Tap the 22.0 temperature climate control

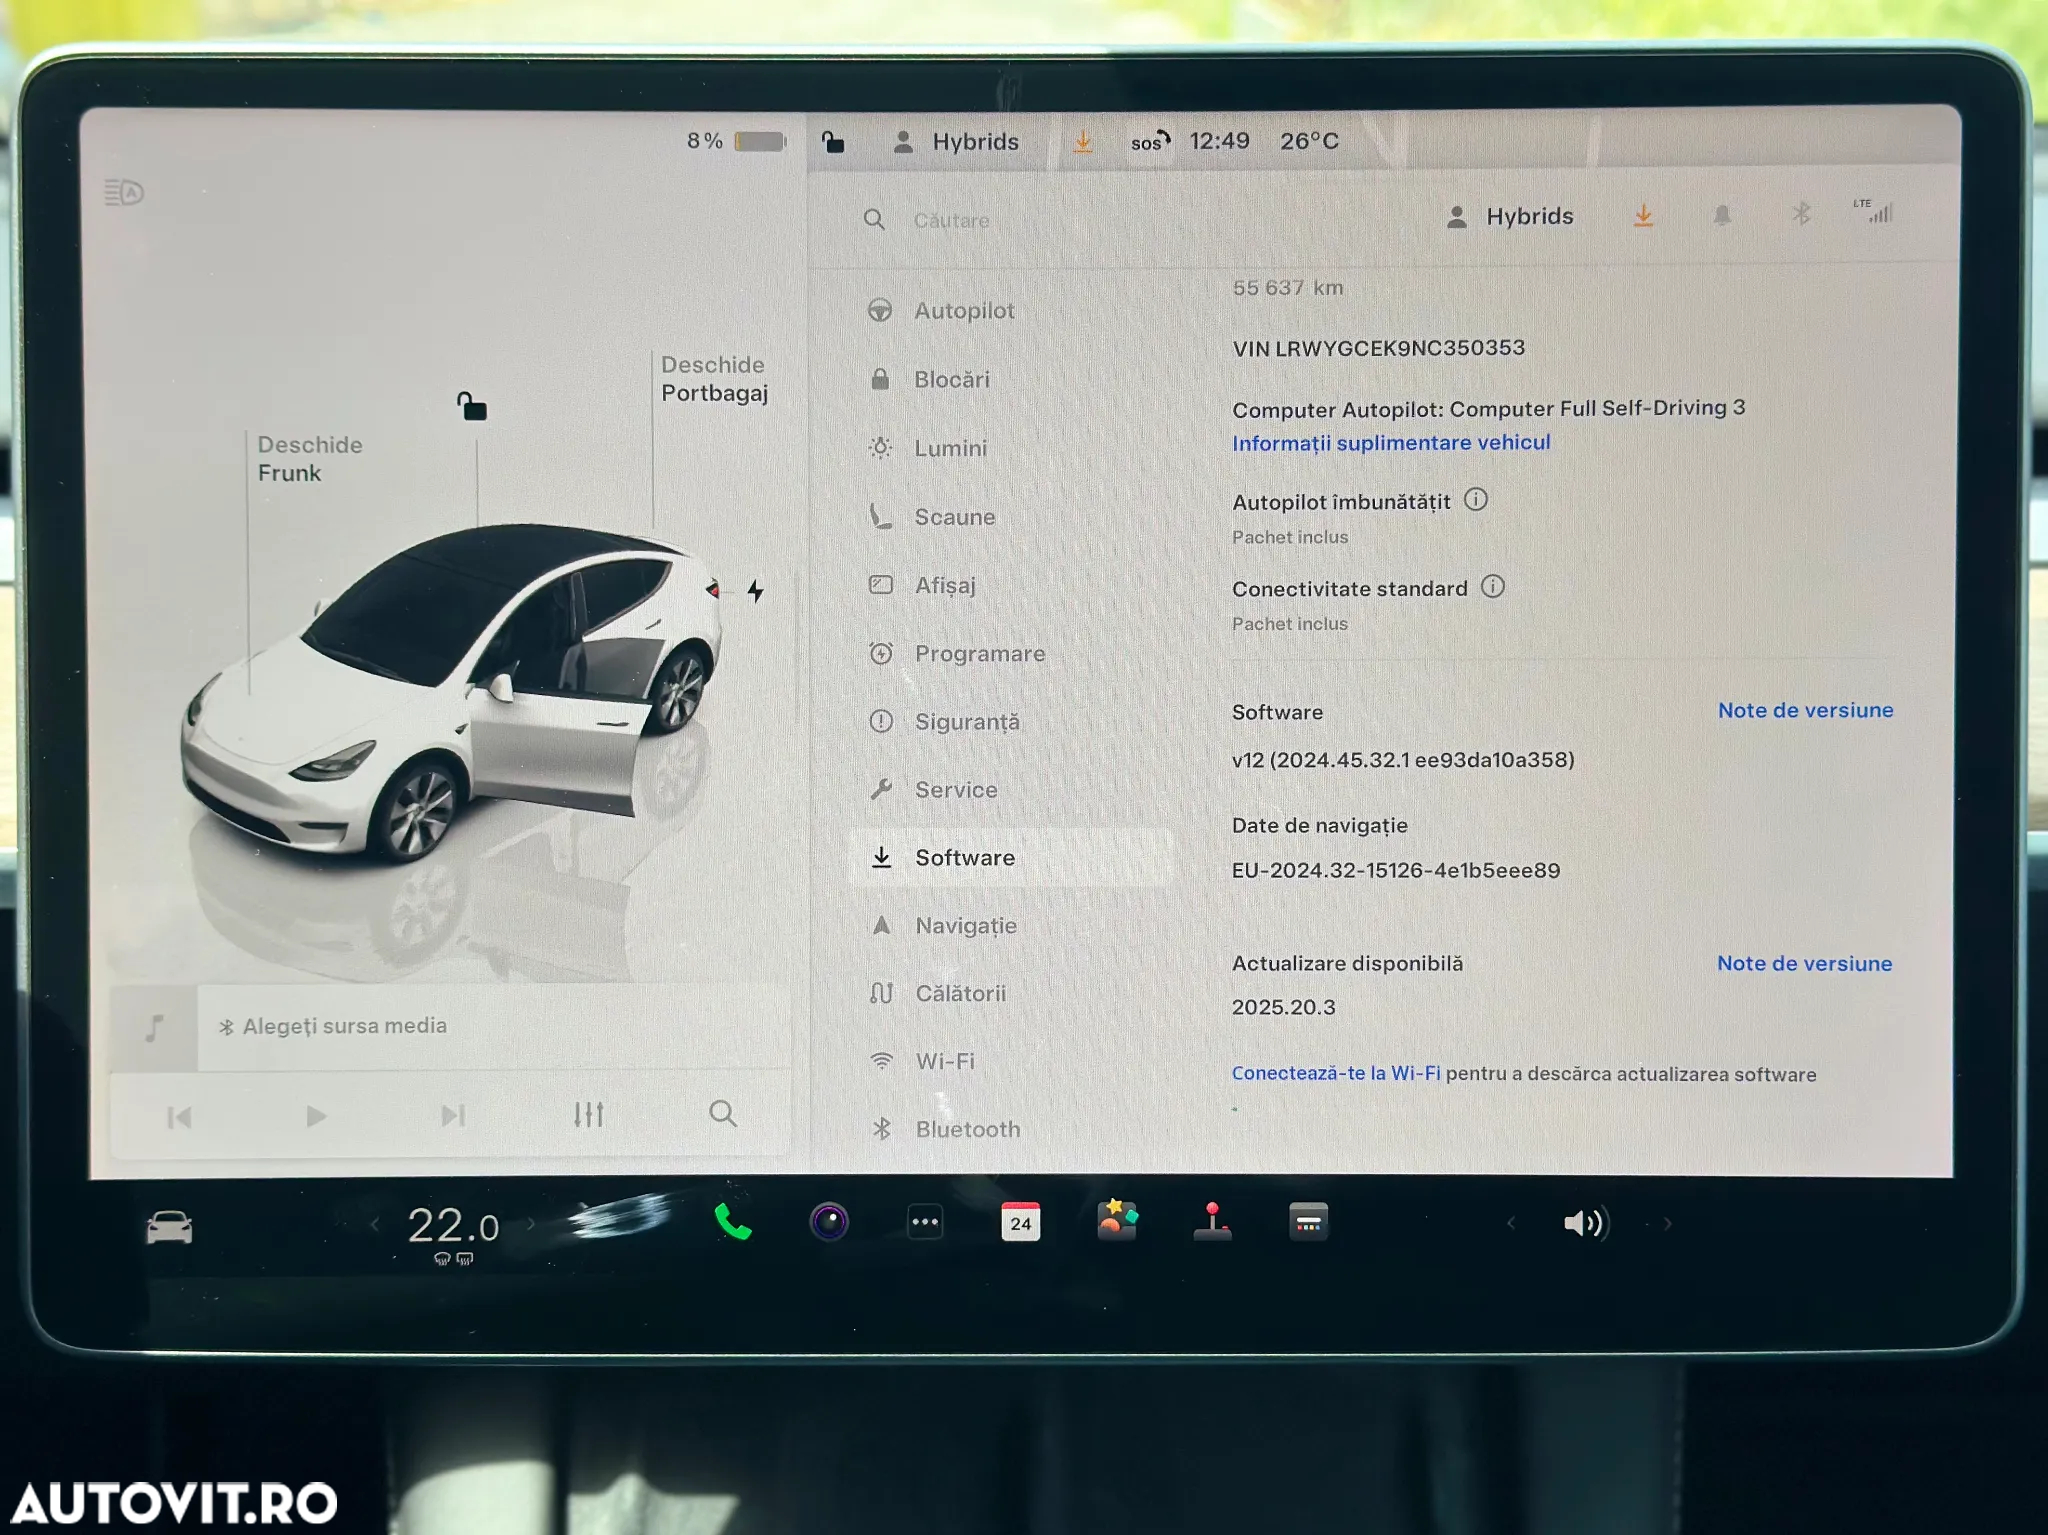pyautogui.click(x=453, y=1226)
